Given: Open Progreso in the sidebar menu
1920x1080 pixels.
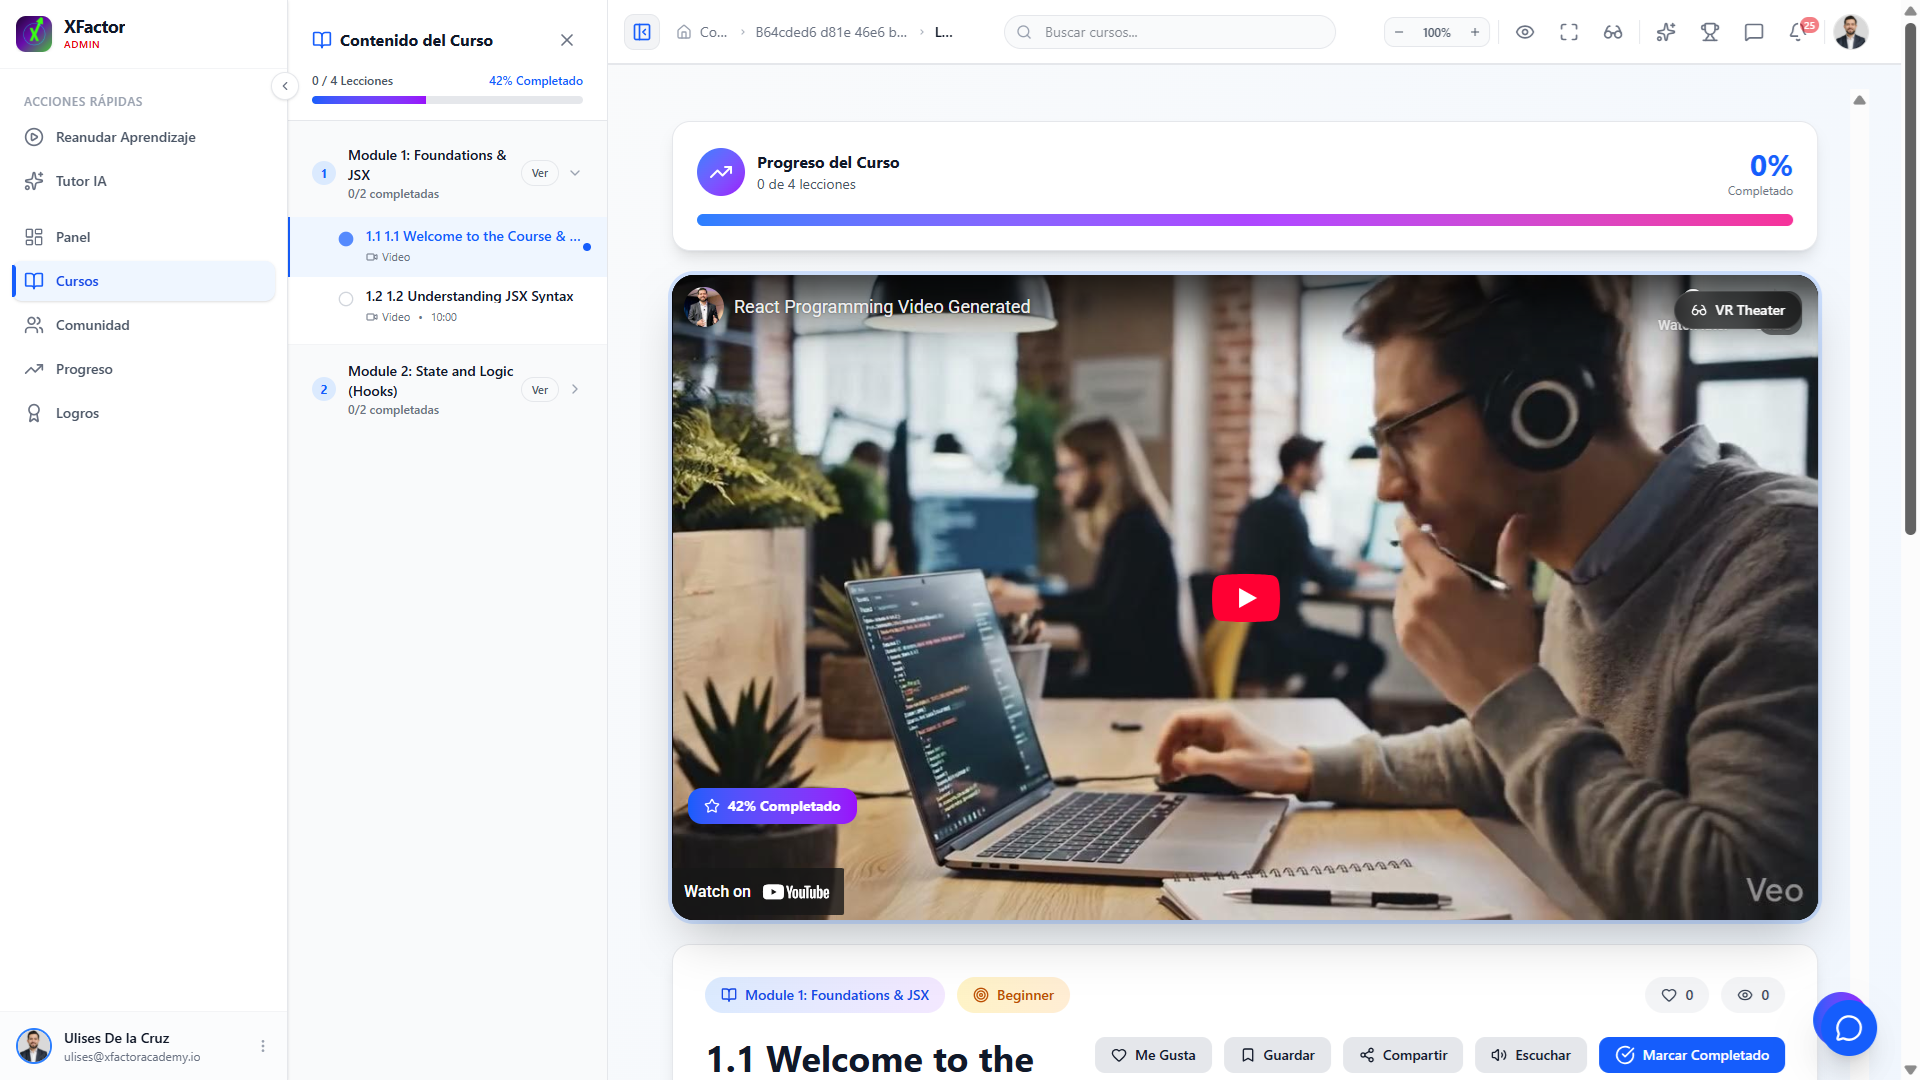Looking at the screenshot, I should [84, 369].
